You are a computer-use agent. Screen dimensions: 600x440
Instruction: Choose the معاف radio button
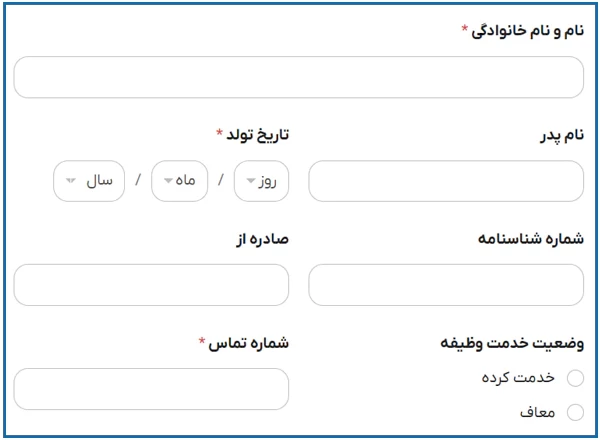coord(575,412)
